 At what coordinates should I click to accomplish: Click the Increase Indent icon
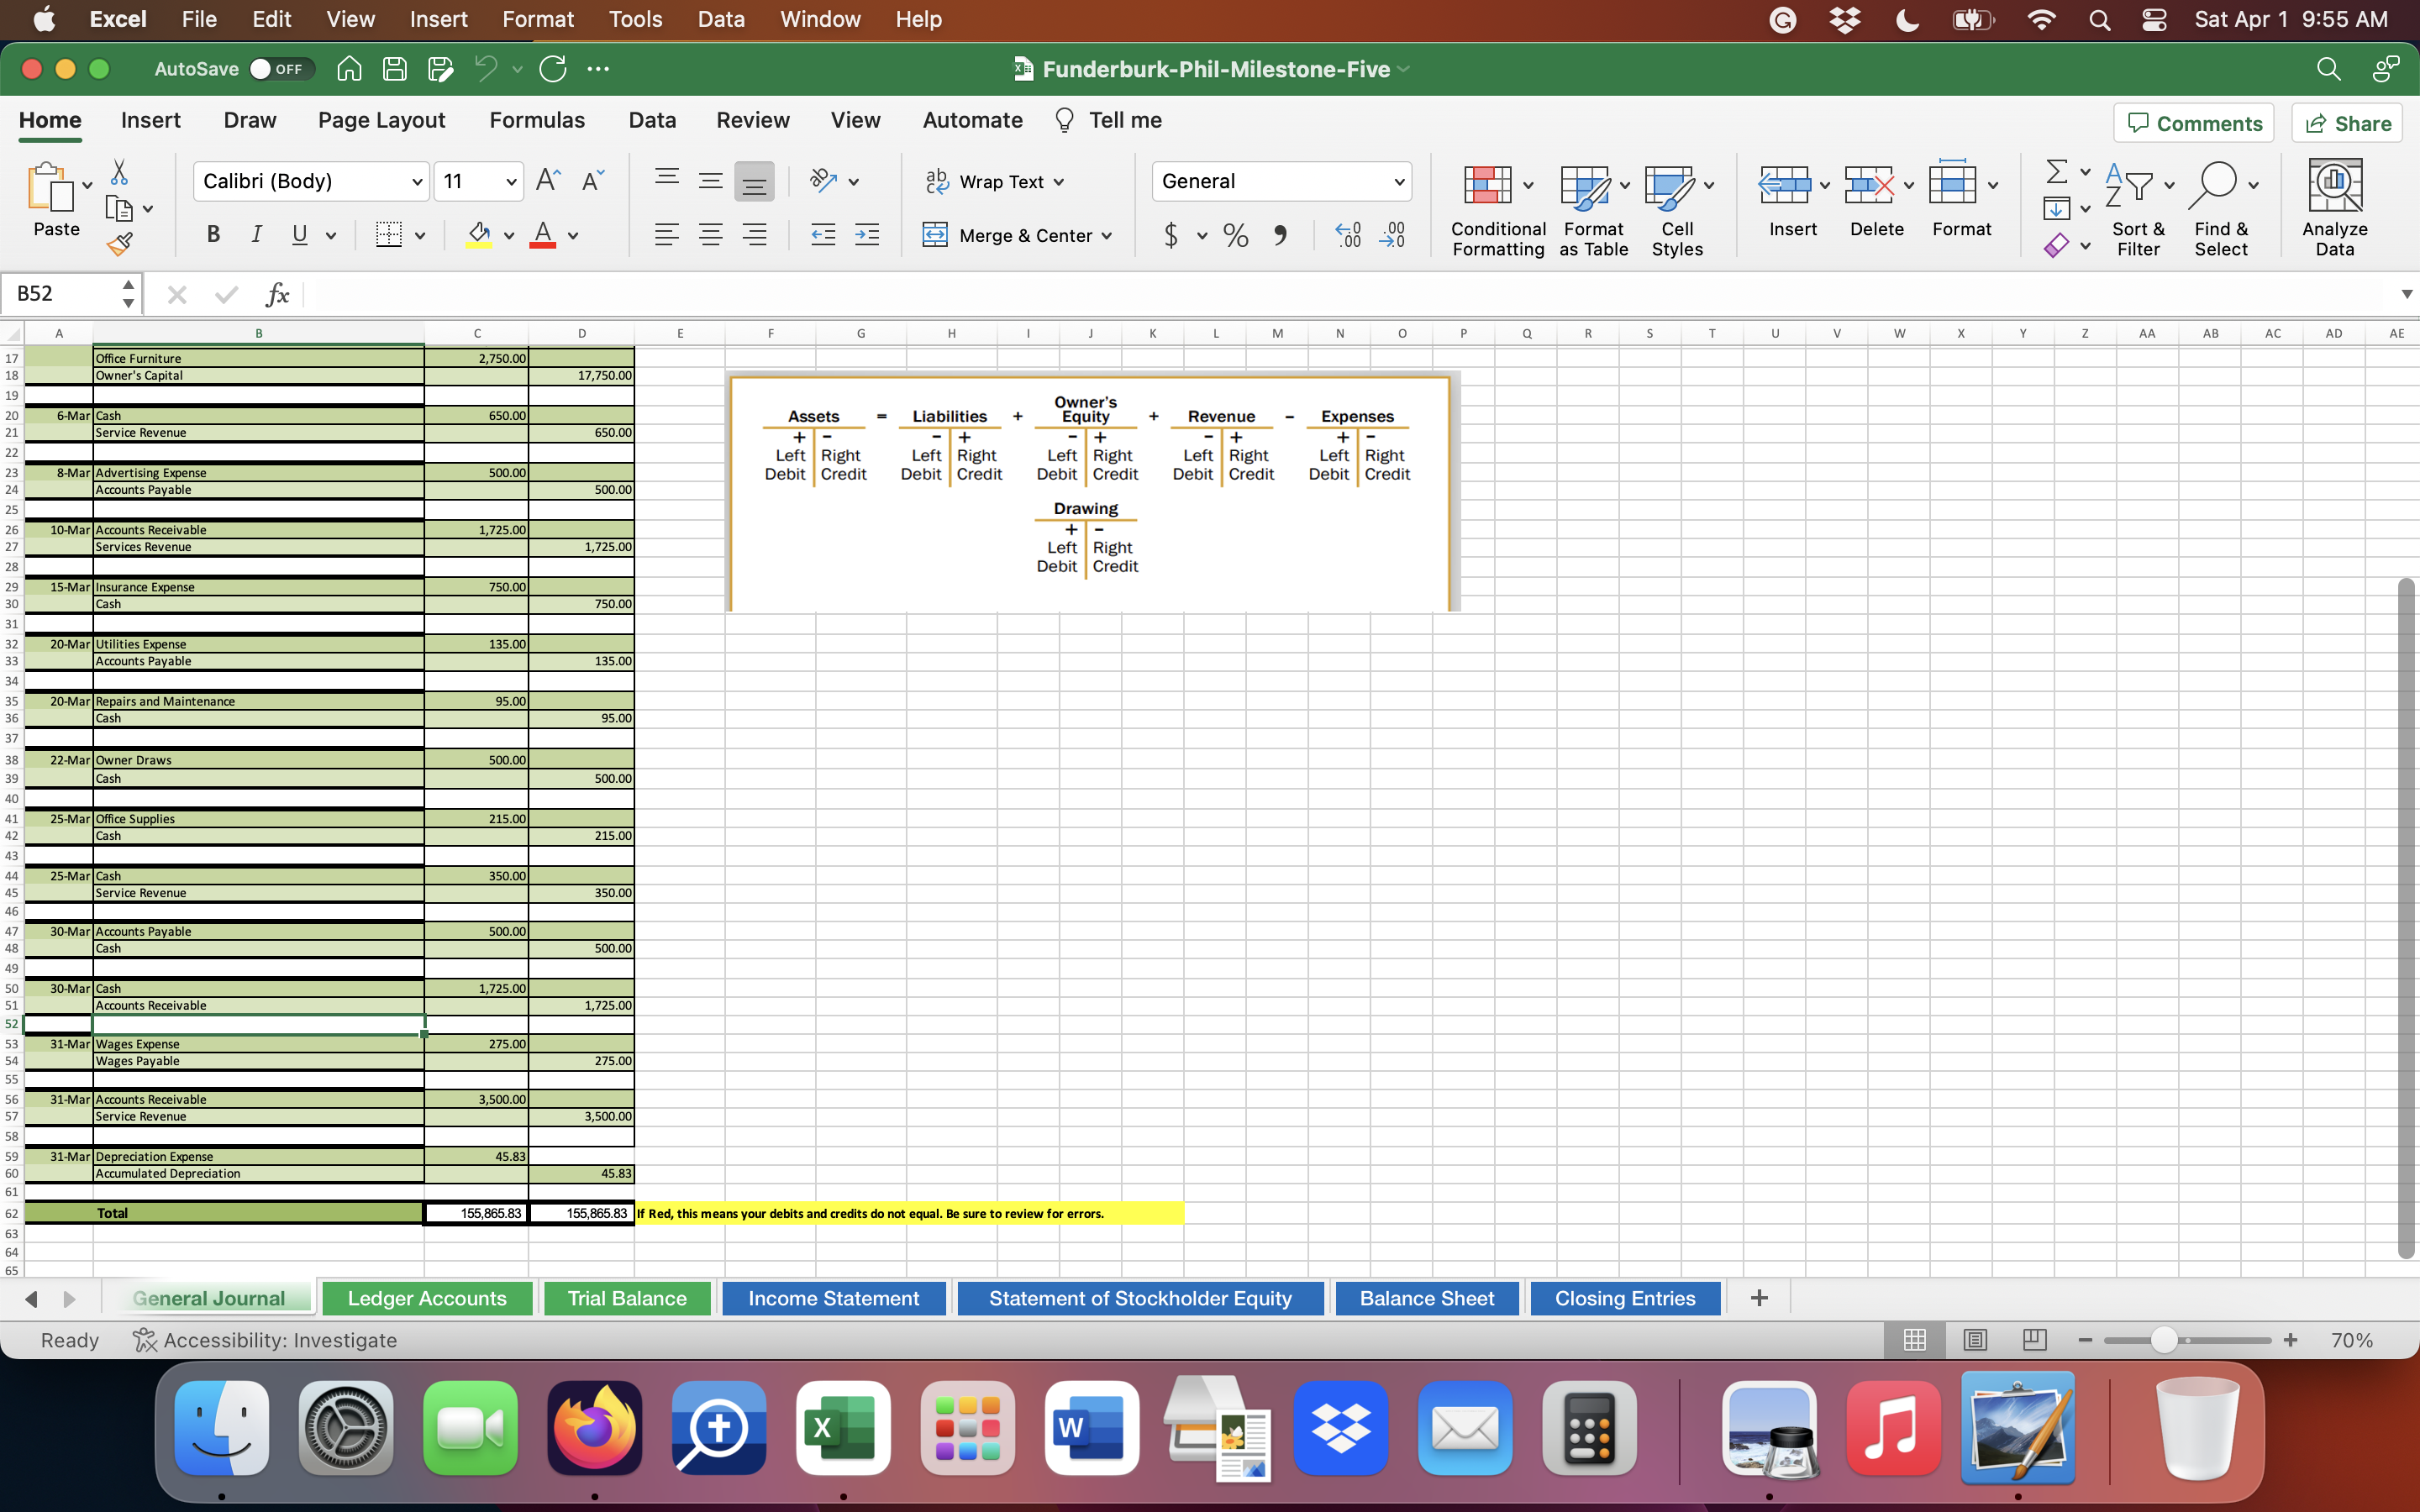pyautogui.click(x=867, y=236)
